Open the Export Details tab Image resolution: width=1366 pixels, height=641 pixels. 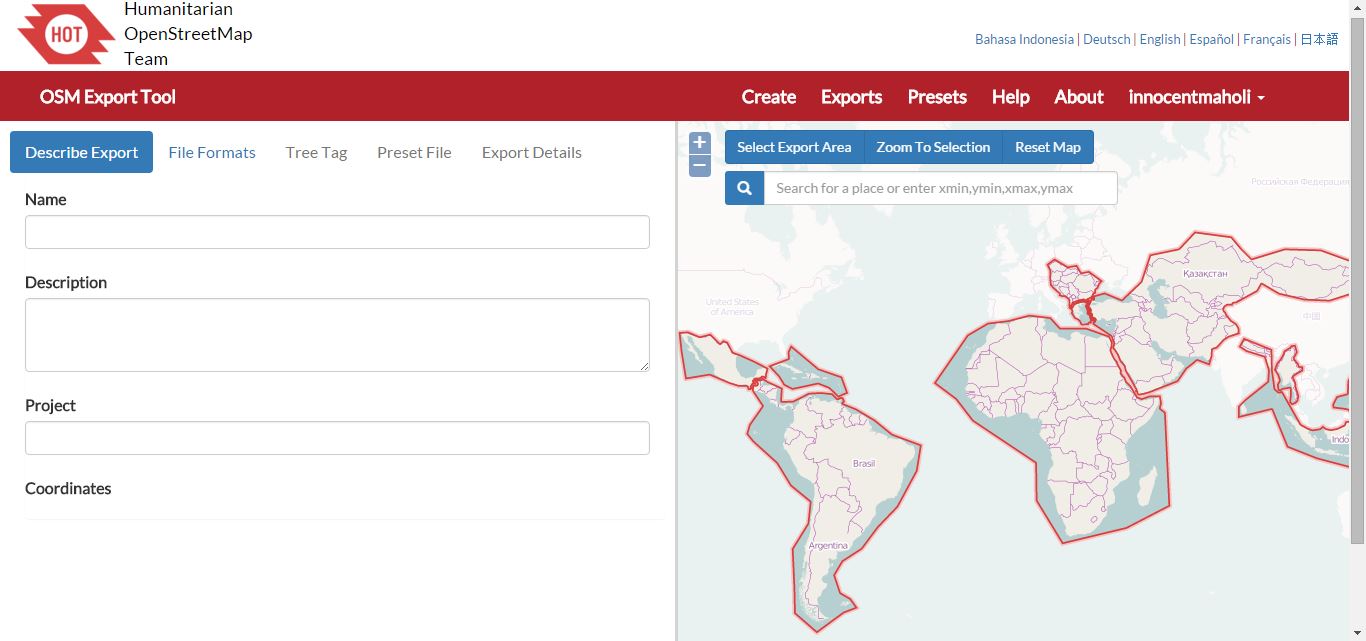[531, 152]
